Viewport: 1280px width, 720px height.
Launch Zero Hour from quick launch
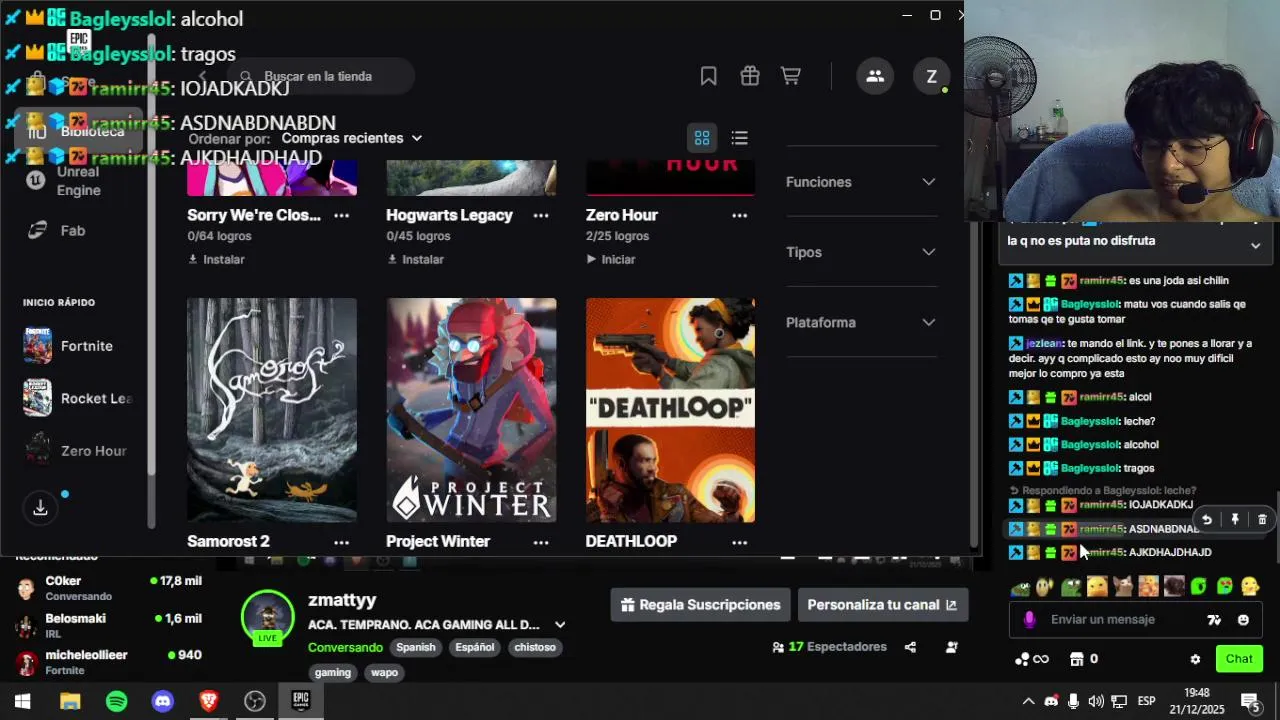click(76, 451)
